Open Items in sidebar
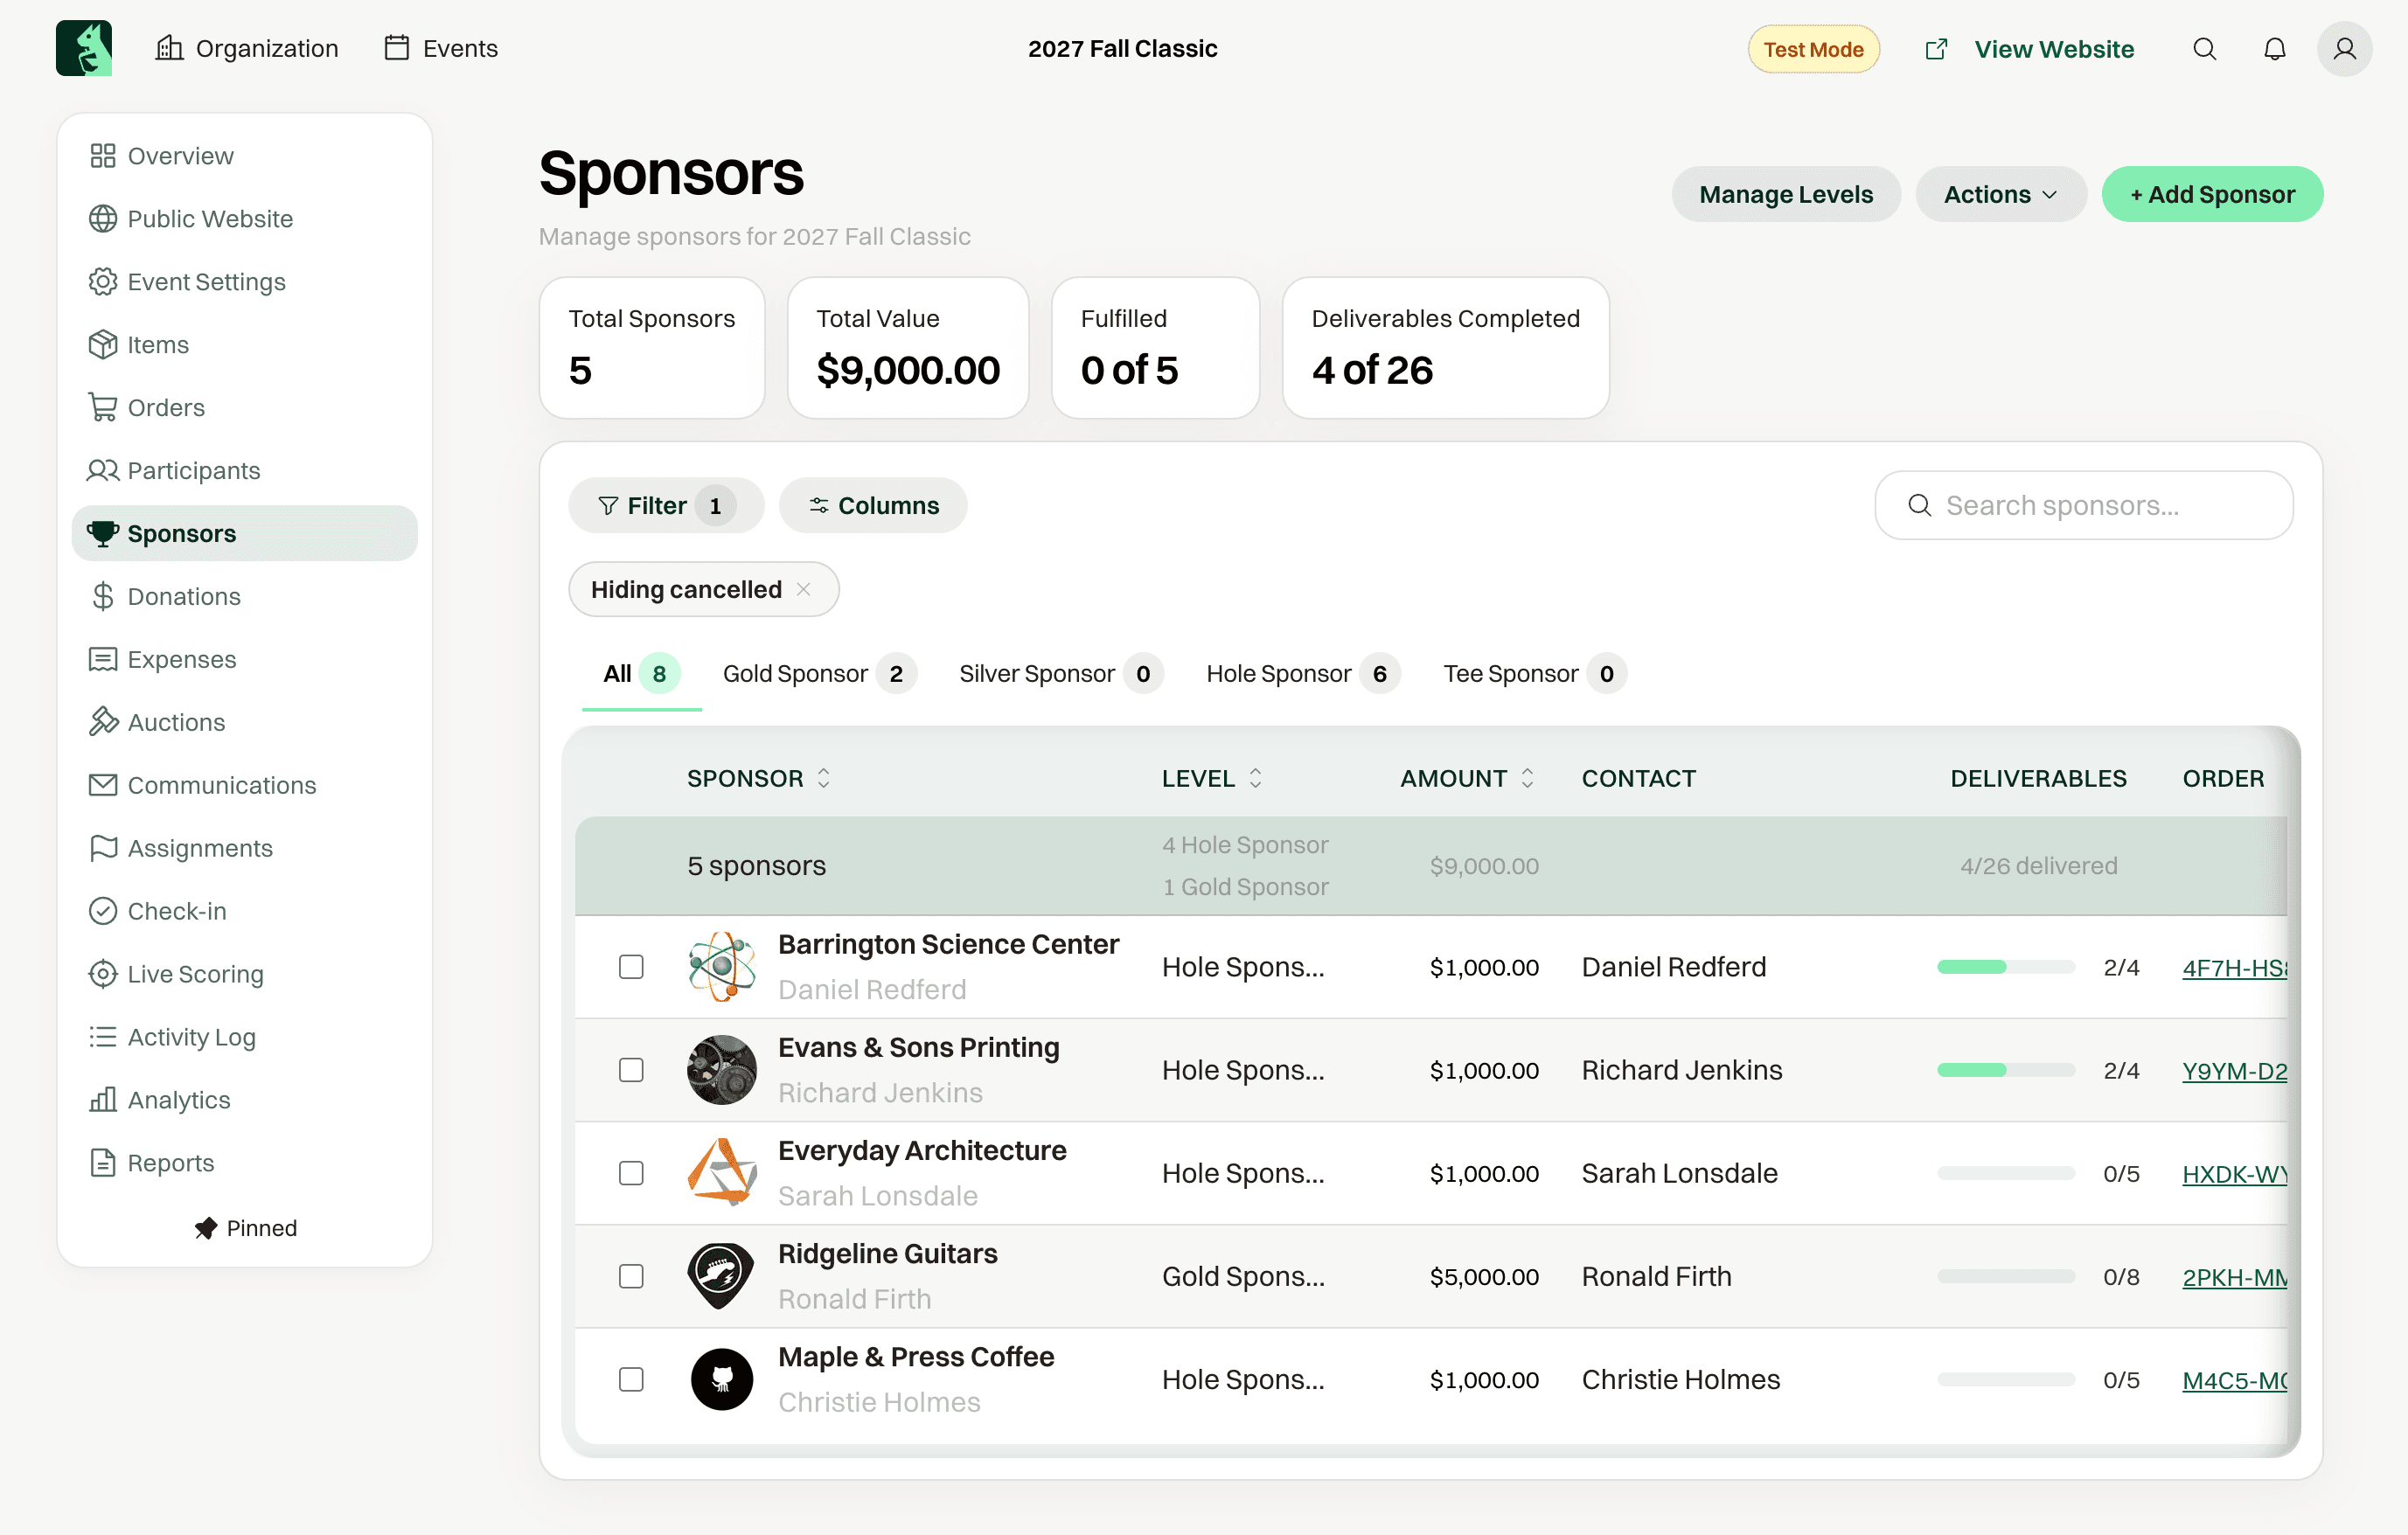The height and width of the screenshot is (1535, 2408). [x=245, y=345]
